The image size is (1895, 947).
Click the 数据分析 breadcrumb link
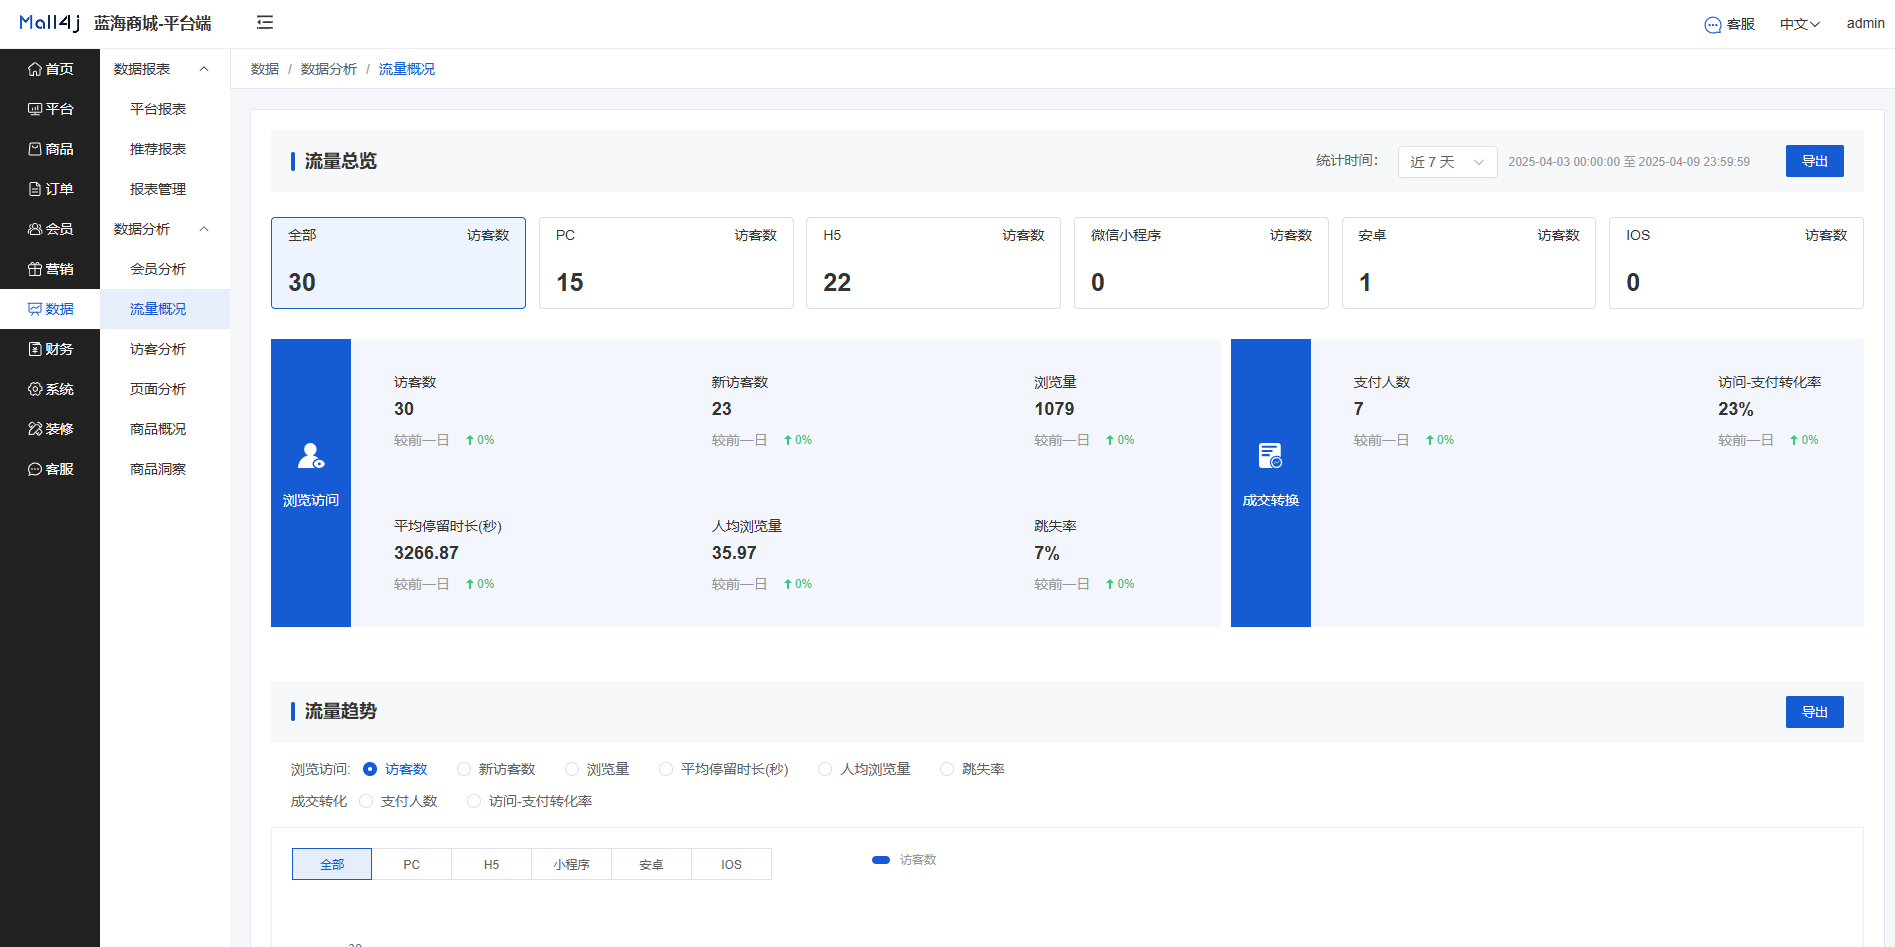[x=329, y=69]
